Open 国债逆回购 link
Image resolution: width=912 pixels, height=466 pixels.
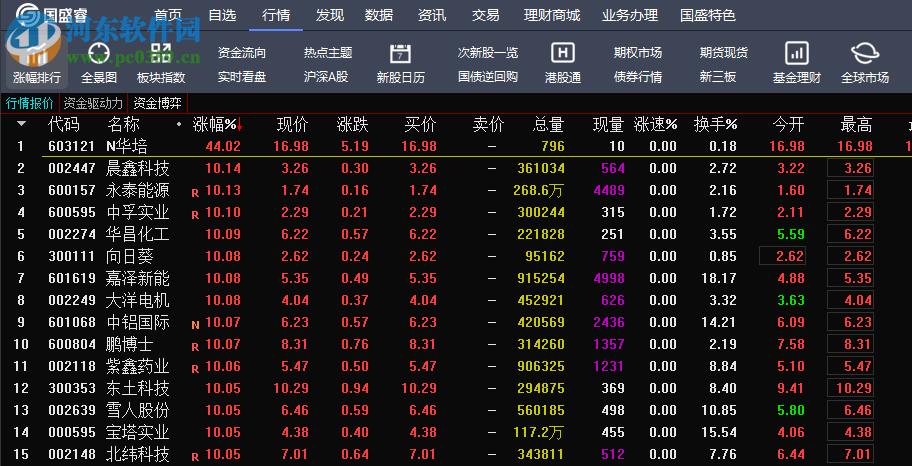488,77
